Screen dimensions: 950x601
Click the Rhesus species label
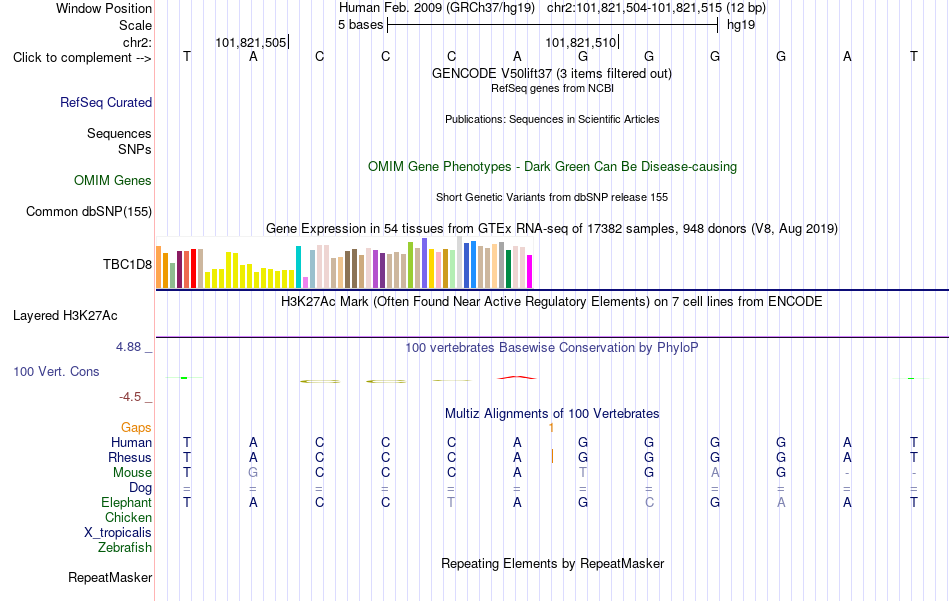coord(130,457)
